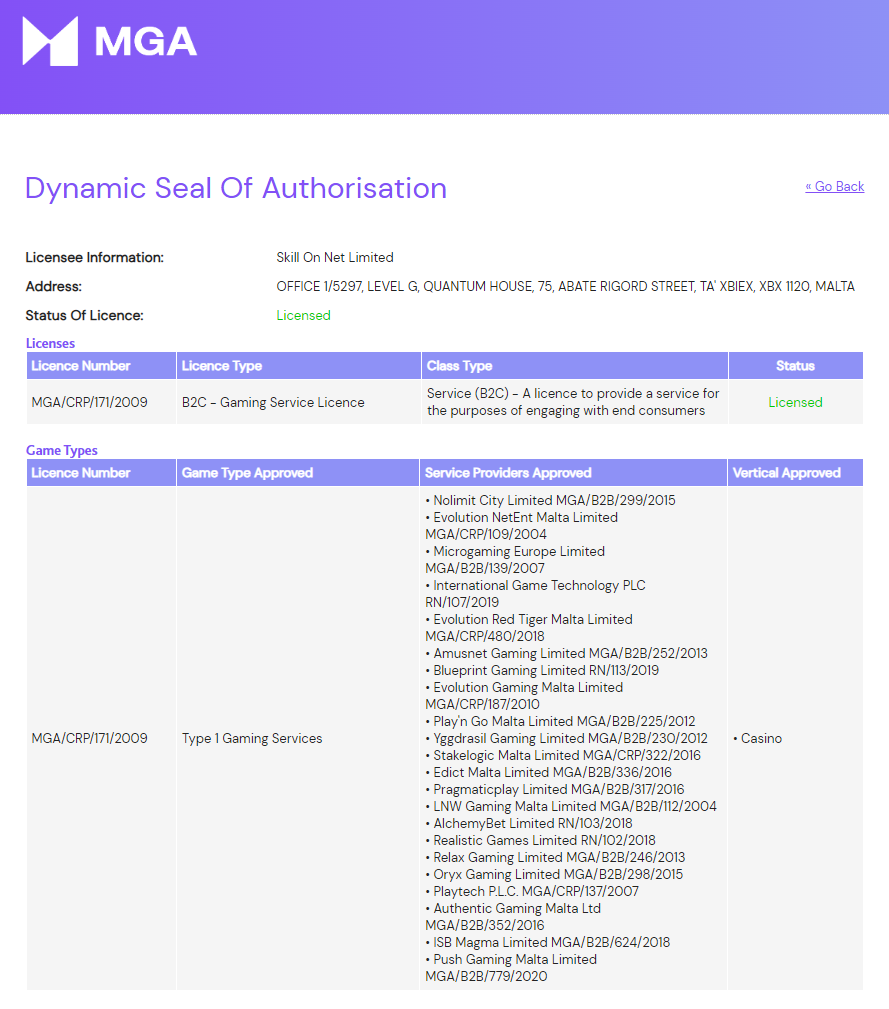Click the Status column header in Licenses table
The width and height of the screenshot is (889, 1009).
796,366
